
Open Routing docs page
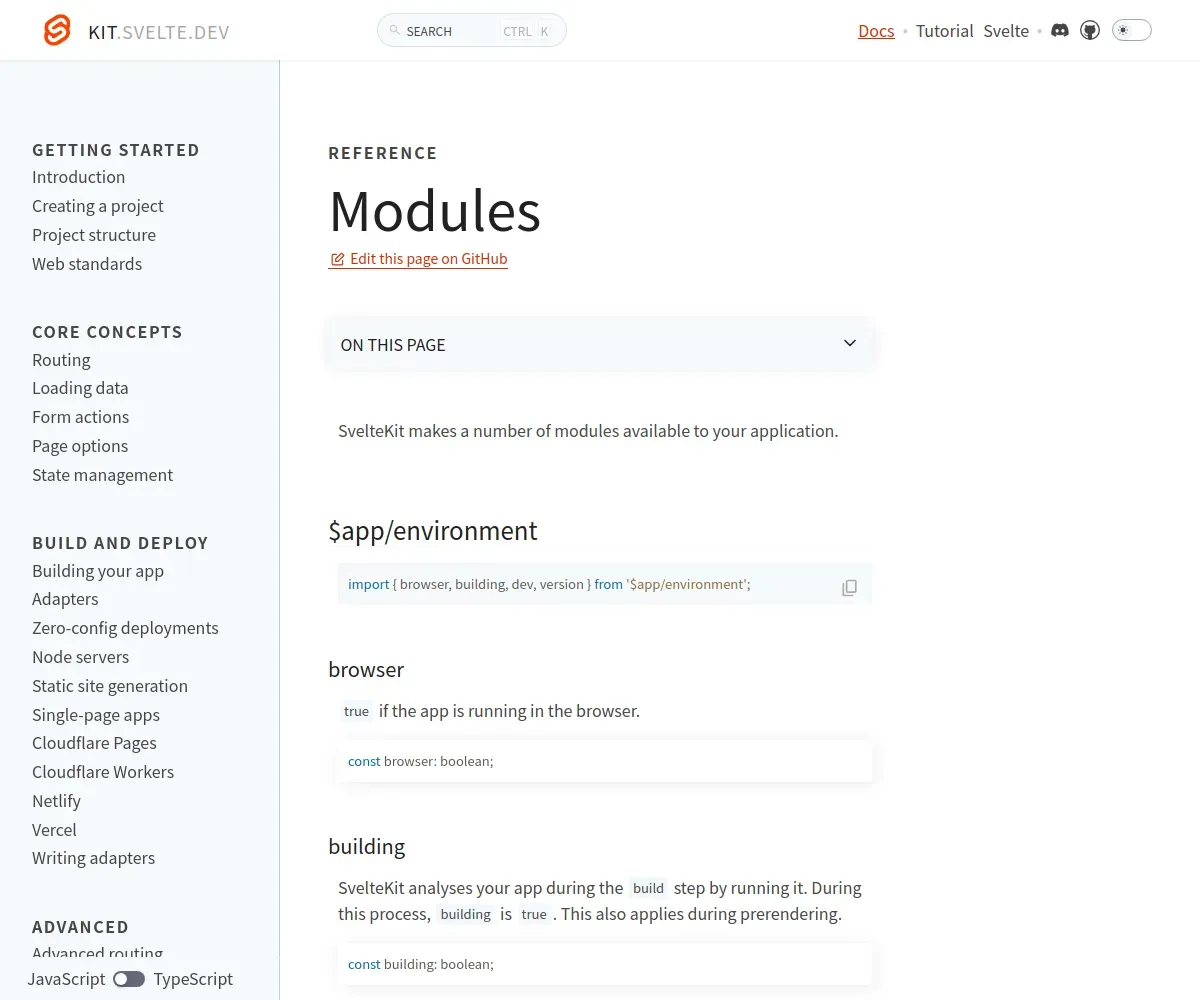[x=61, y=360]
